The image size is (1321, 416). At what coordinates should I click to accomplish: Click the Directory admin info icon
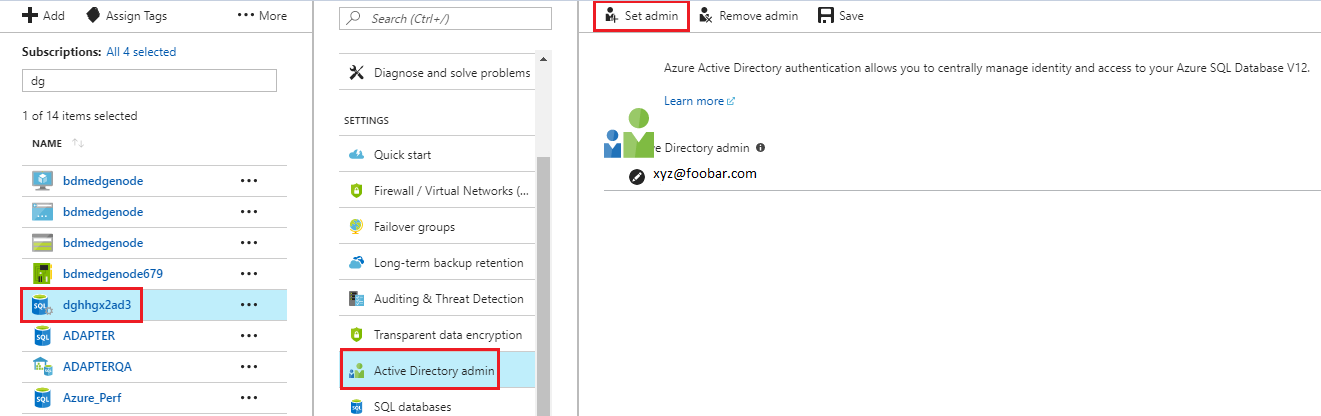coord(761,147)
